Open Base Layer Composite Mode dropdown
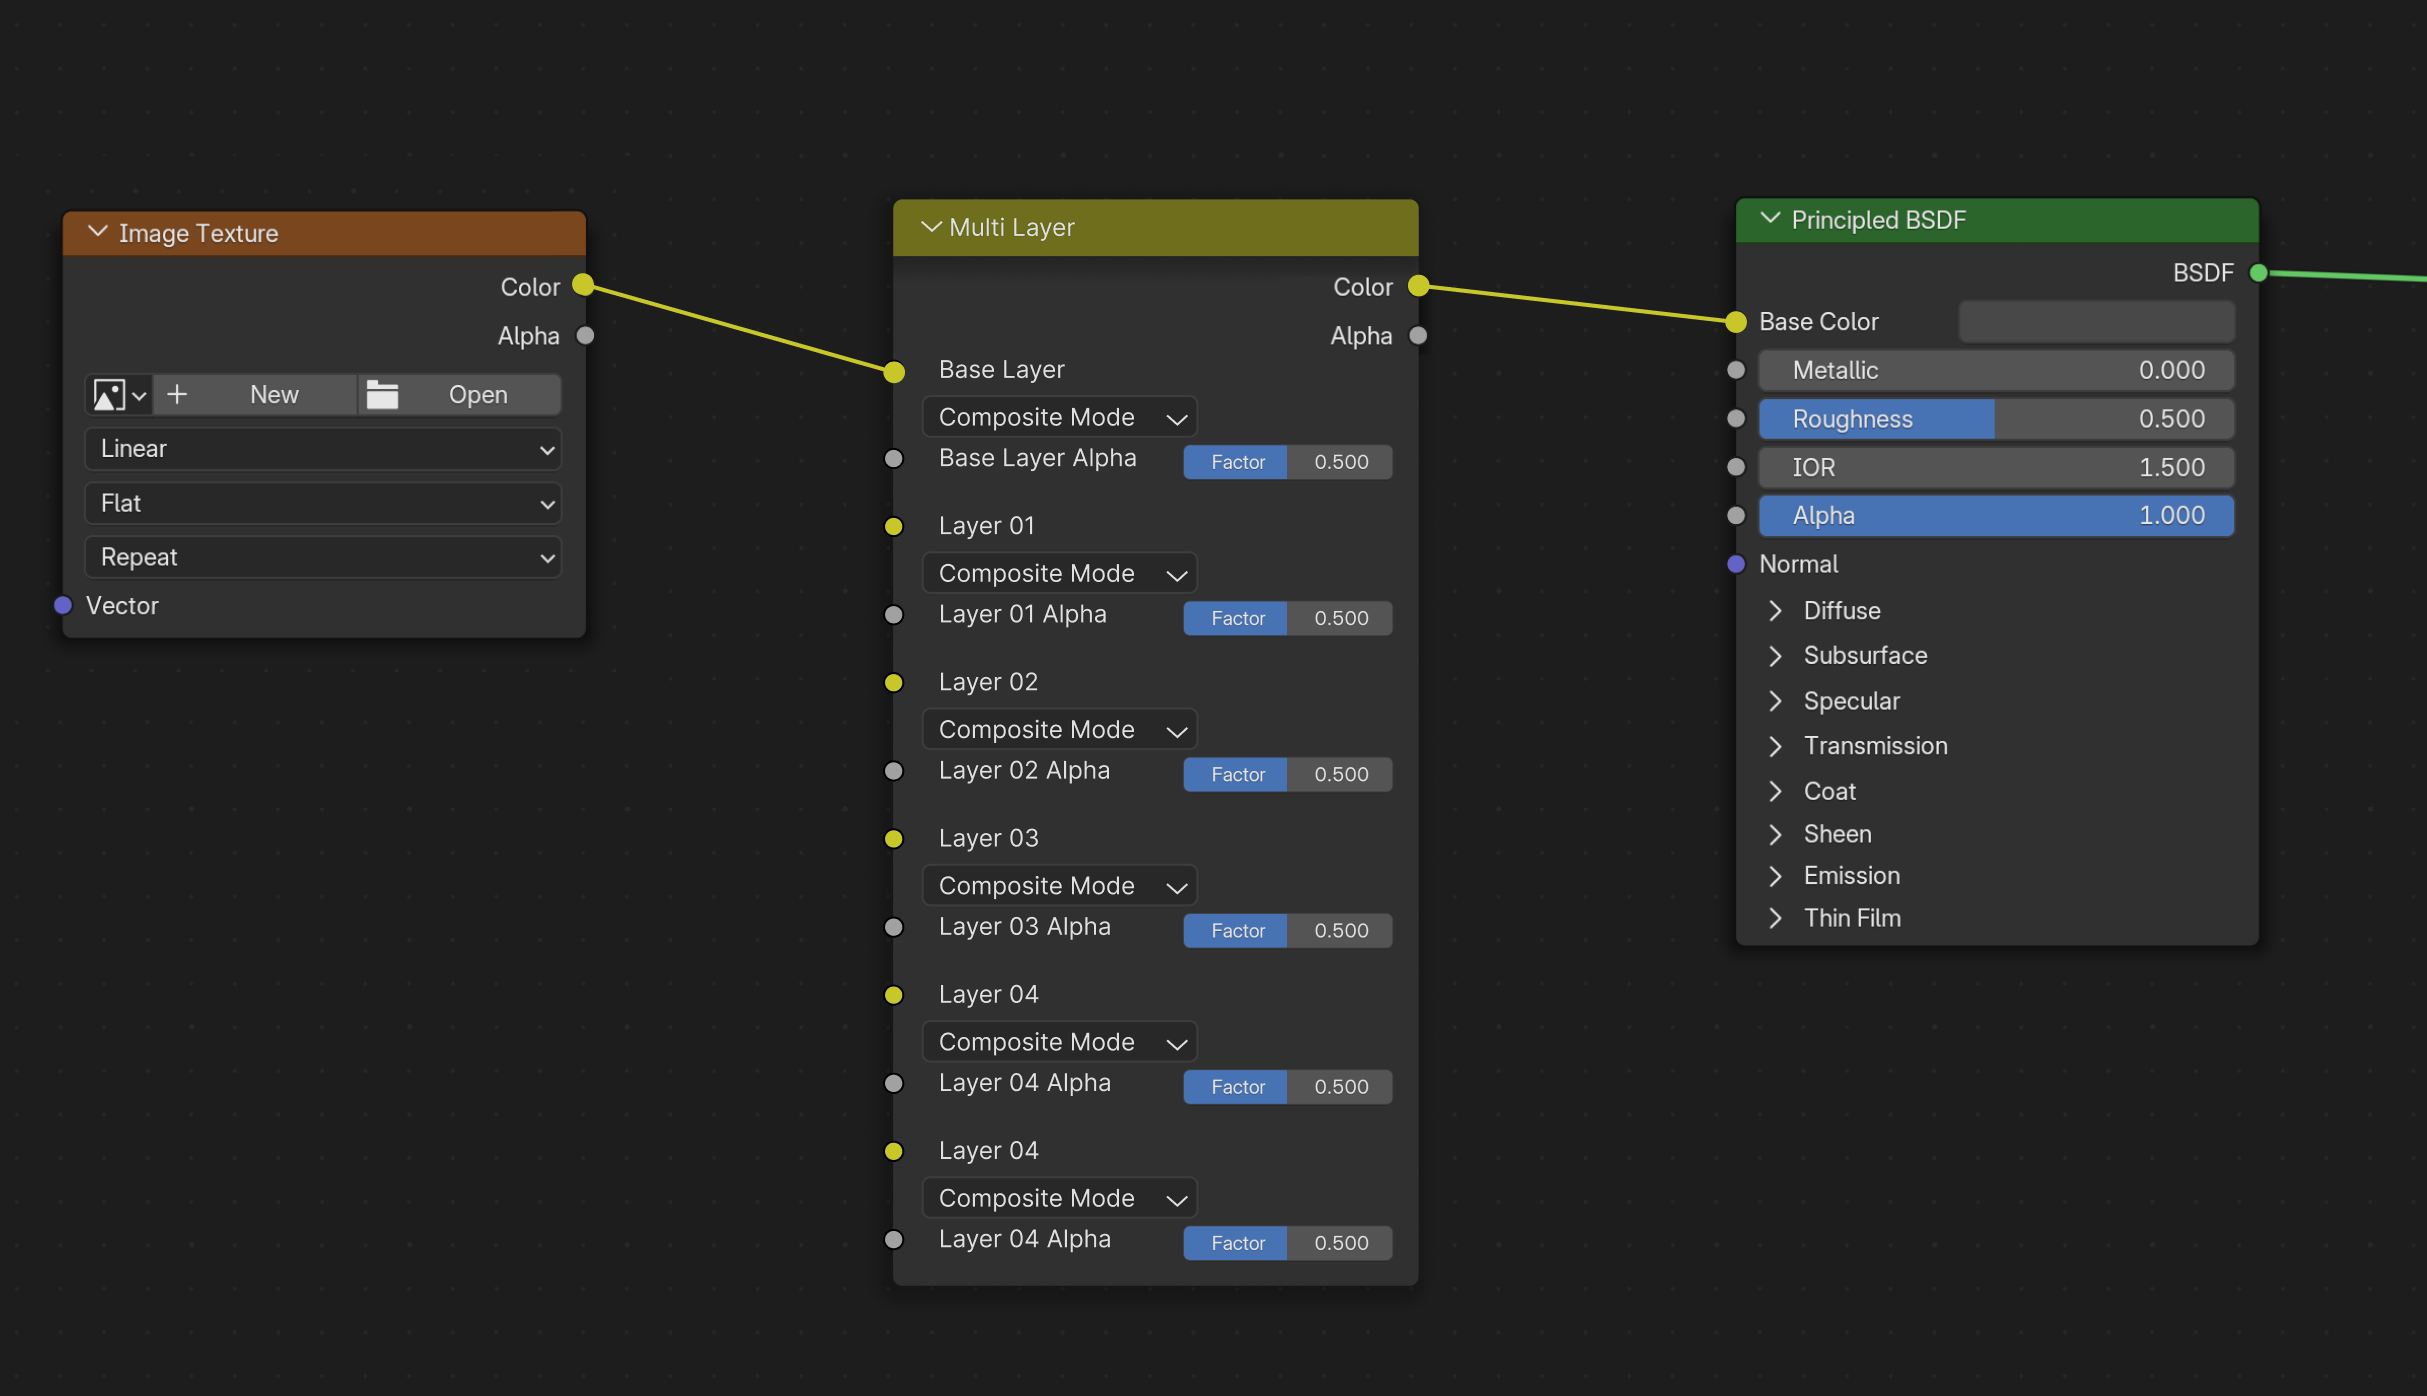This screenshot has width=2427, height=1396. pyautogui.click(x=1059, y=417)
